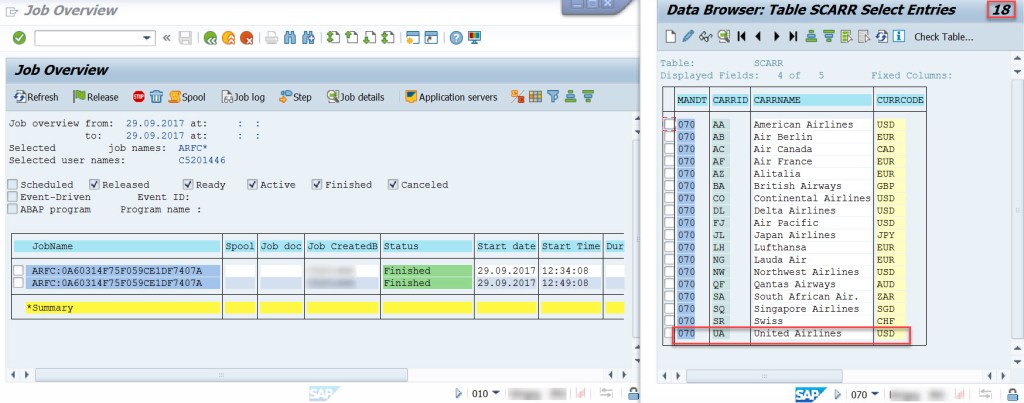Open the command field dropdown
This screenshot has width=1024, height=403.
147,38
